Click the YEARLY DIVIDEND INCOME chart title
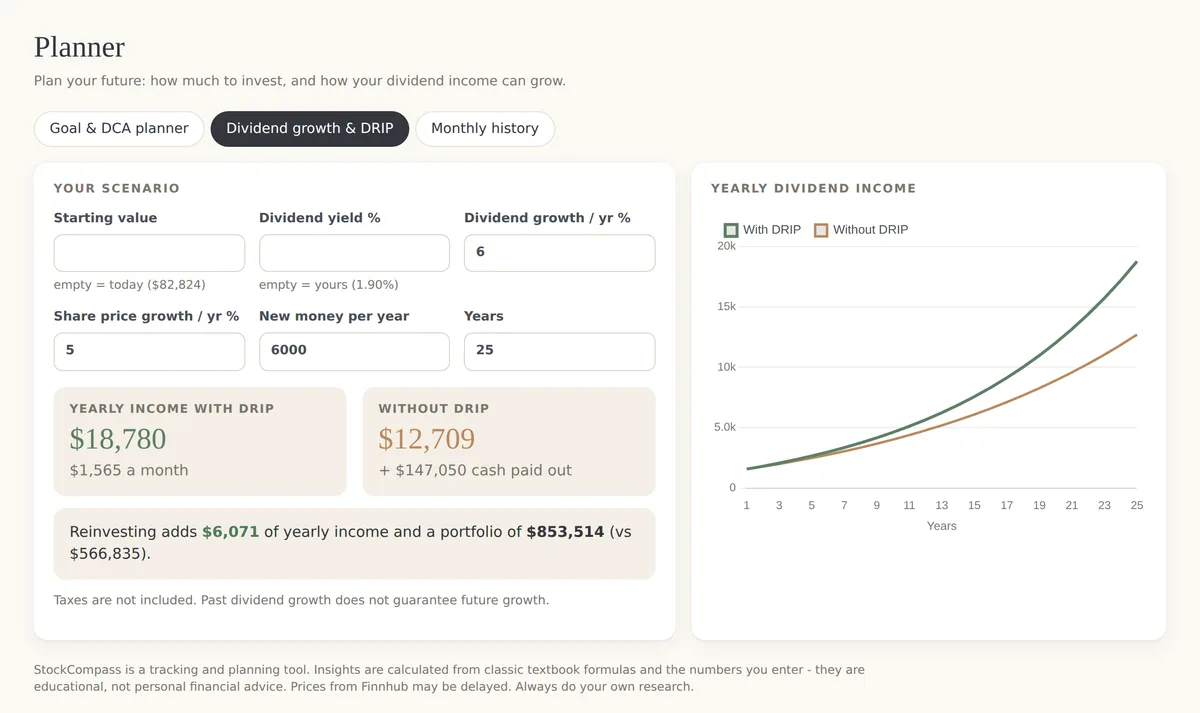This screenshot has width=1200, height=713. 814,188
